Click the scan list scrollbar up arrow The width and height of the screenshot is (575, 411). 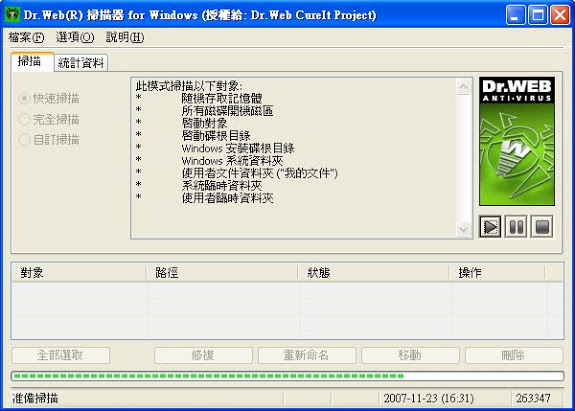click(x=464, y=87)
